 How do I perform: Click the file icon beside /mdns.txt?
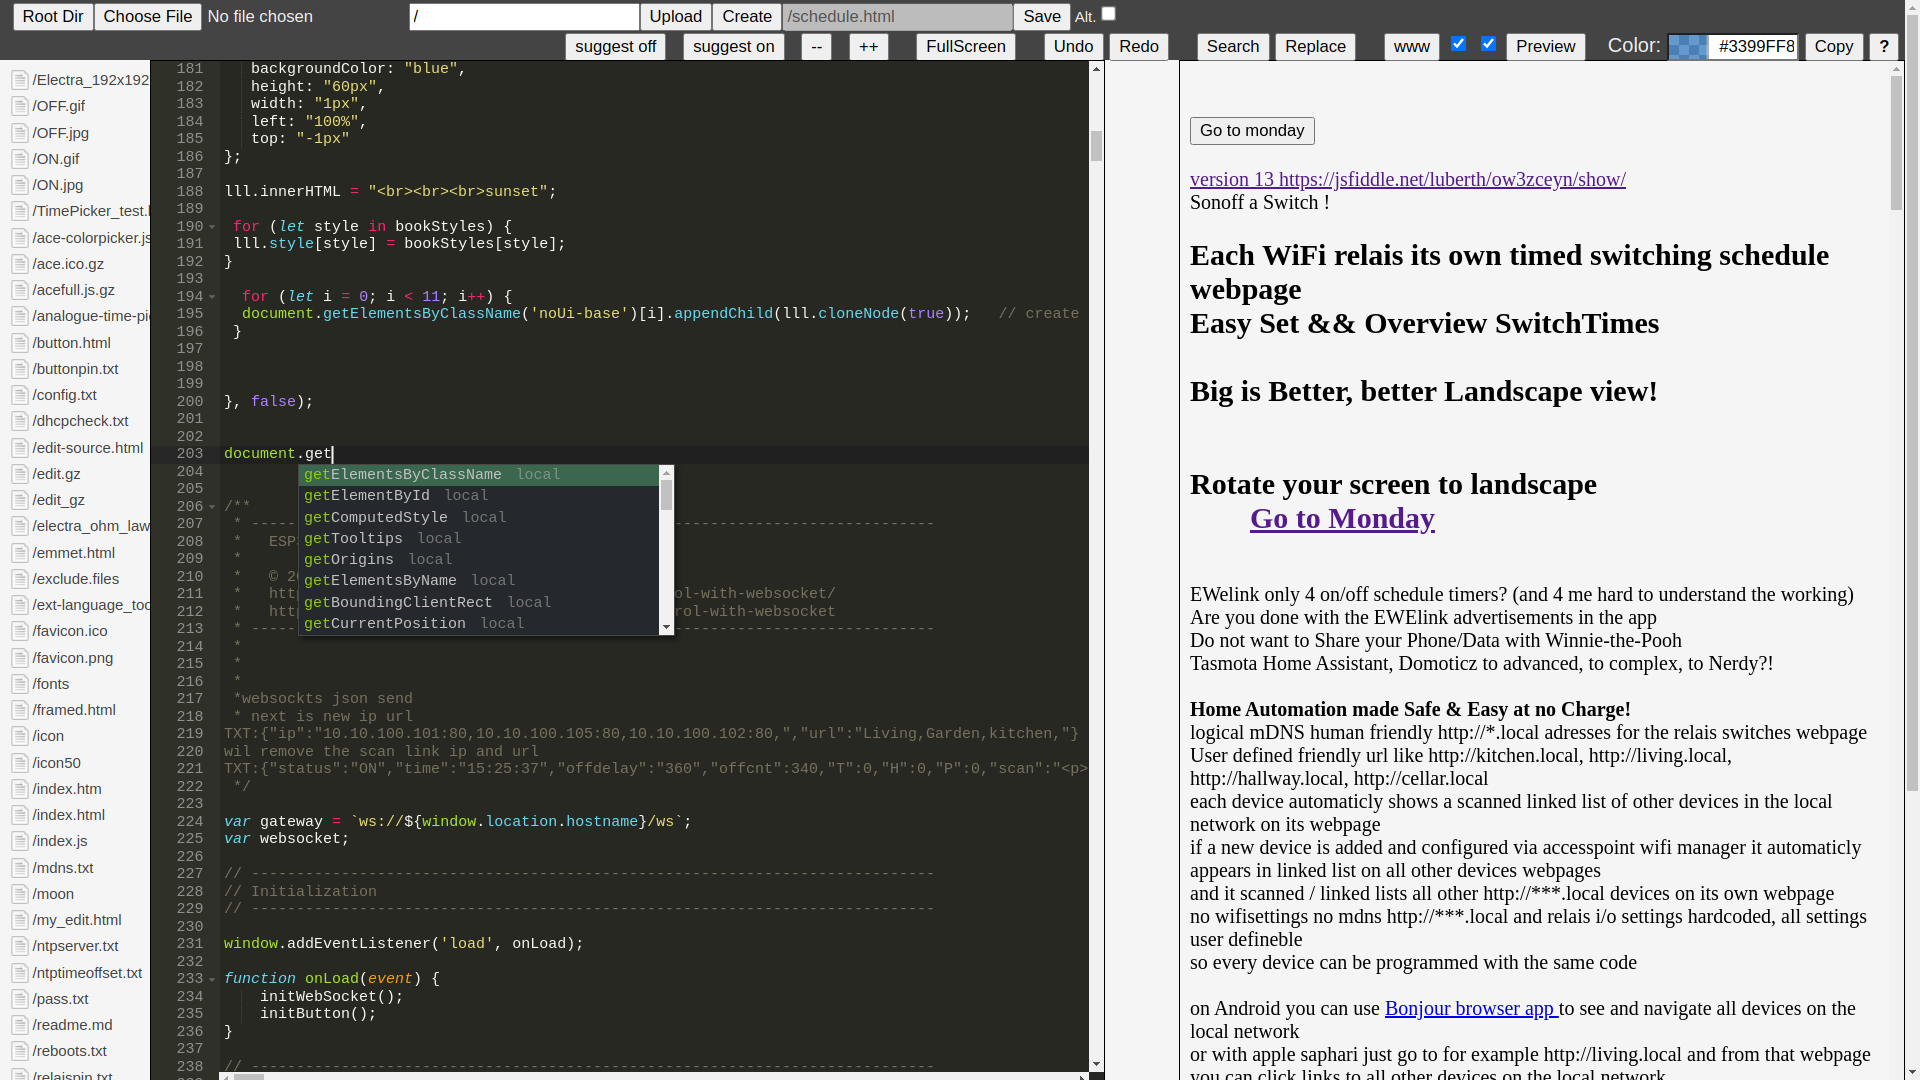pos(19,868)
